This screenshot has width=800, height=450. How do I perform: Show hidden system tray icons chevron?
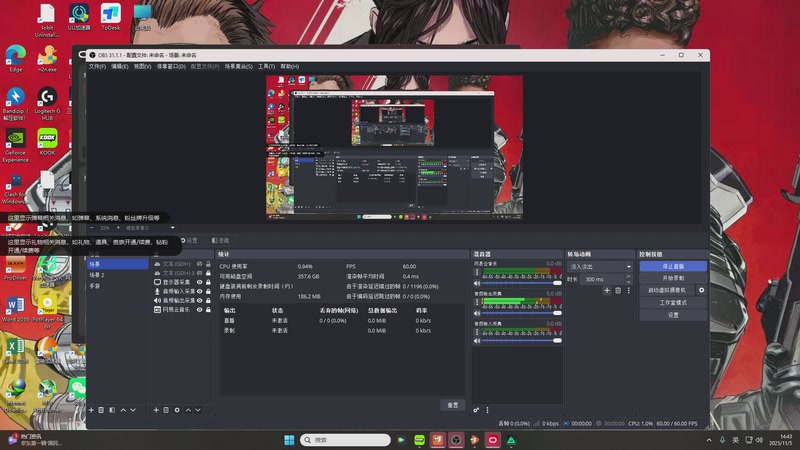point(709,440)
